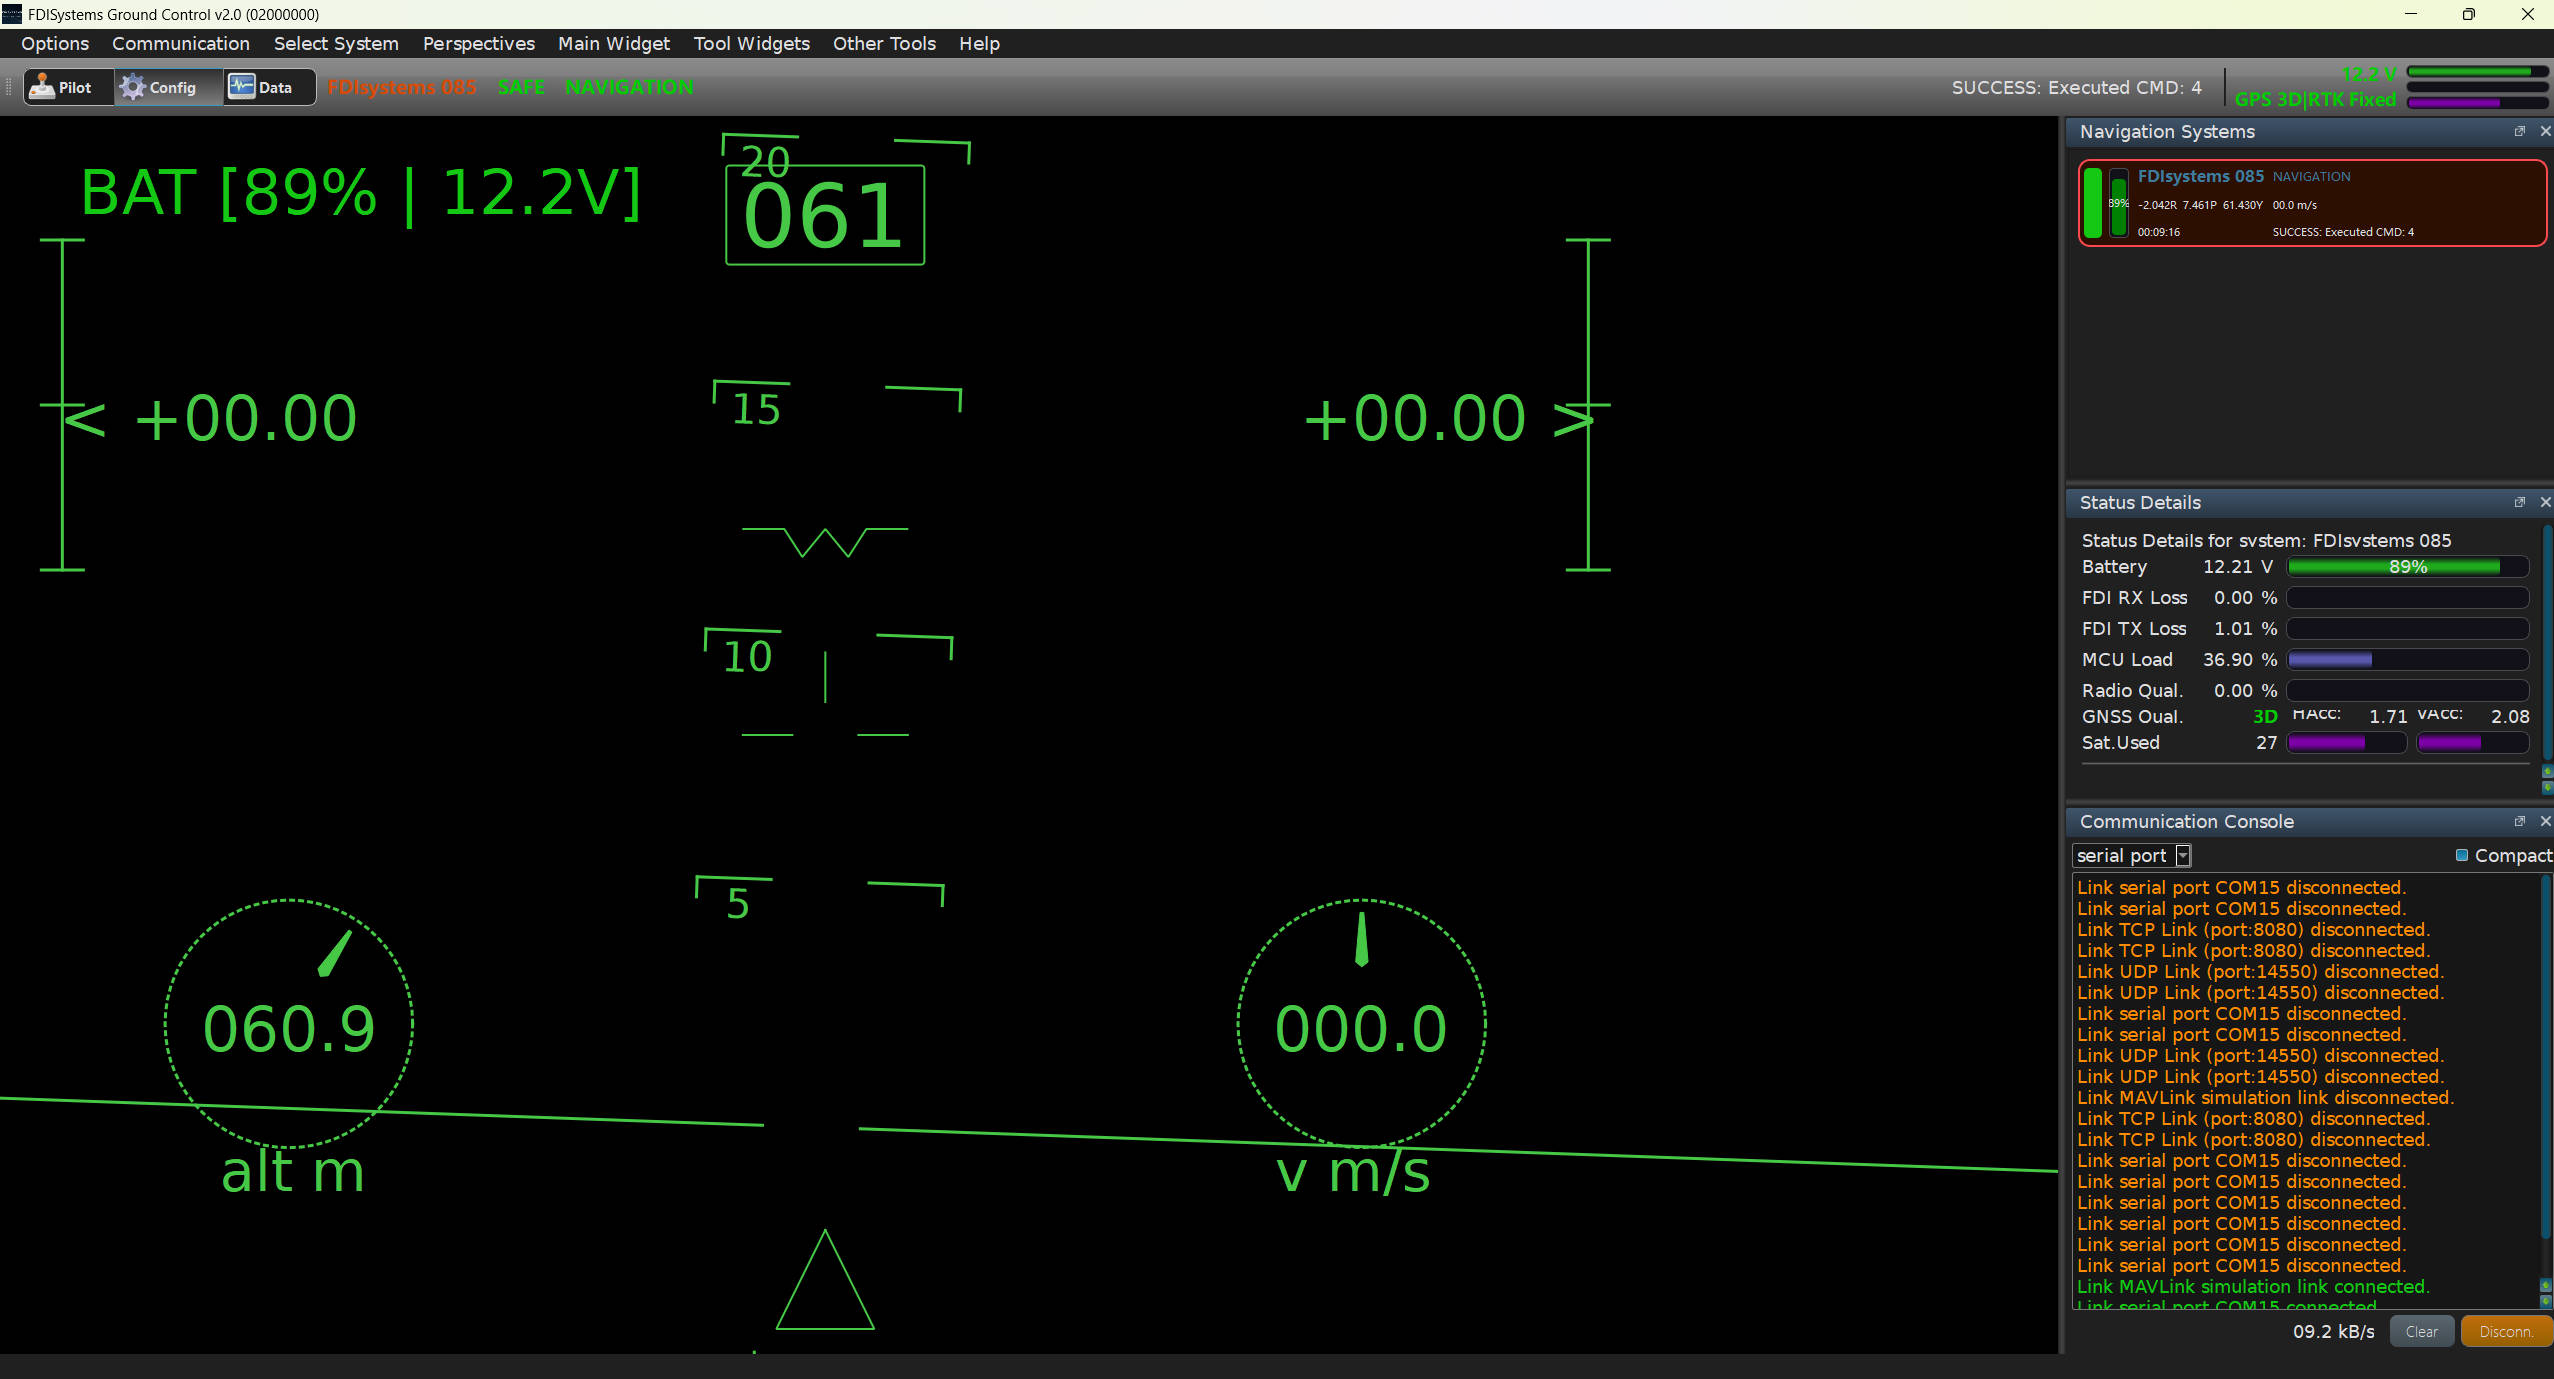This screenshot has height=1379, width=2554.
Task: Click the green voltage bar in top toolbar
Action: pyautogui.click(x=2477, y=72)
